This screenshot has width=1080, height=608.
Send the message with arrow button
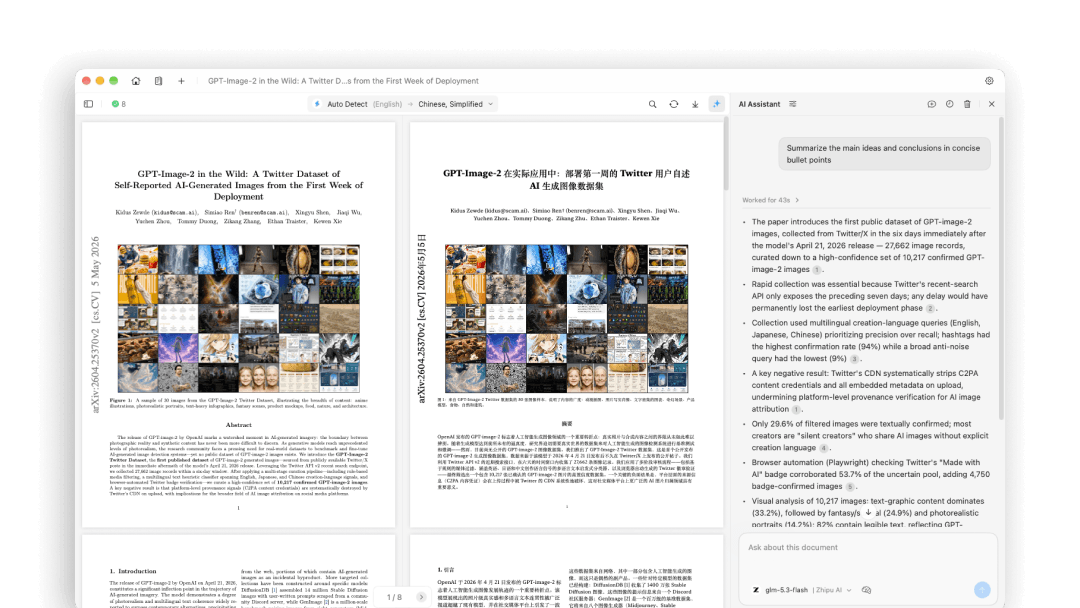pos(982,589)
